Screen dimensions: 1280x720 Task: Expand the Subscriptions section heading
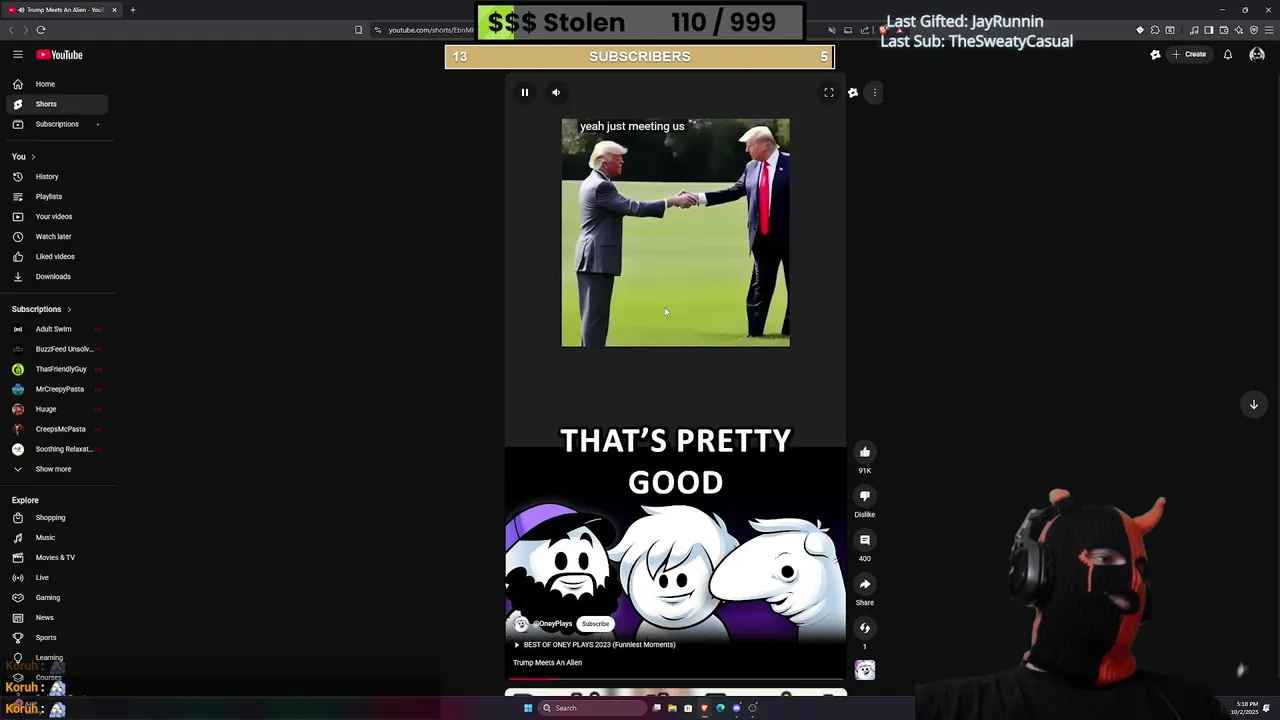[41, 309]
